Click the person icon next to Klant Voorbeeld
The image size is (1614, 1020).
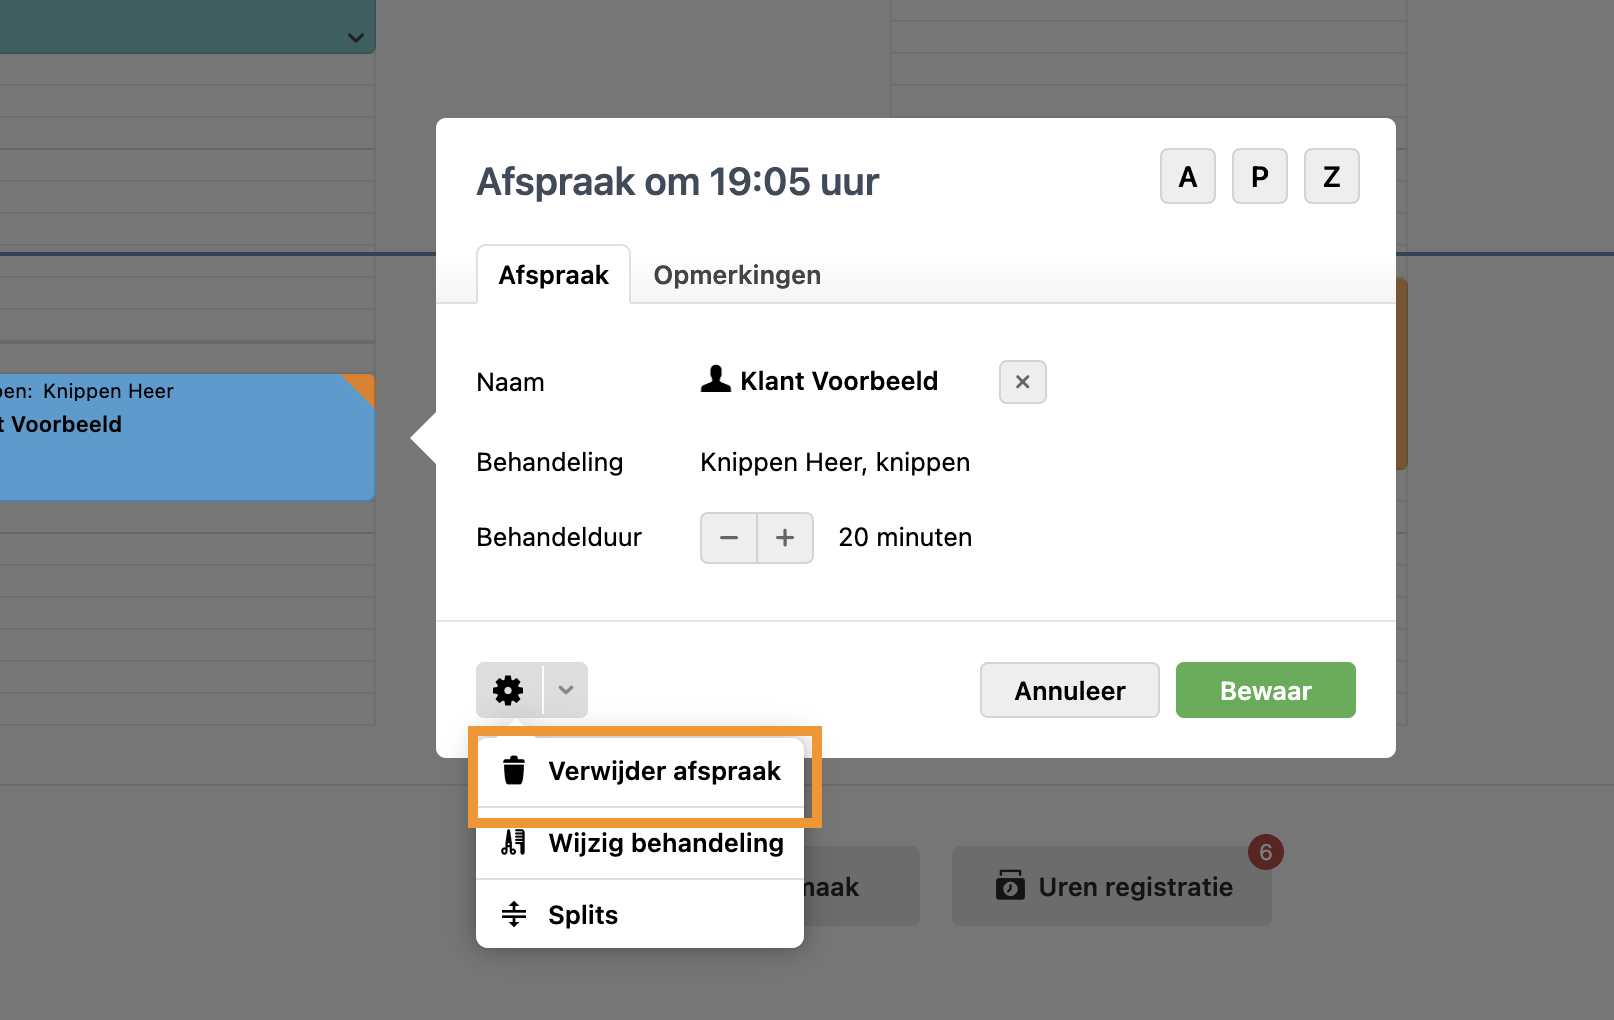[x=715, y=380]
